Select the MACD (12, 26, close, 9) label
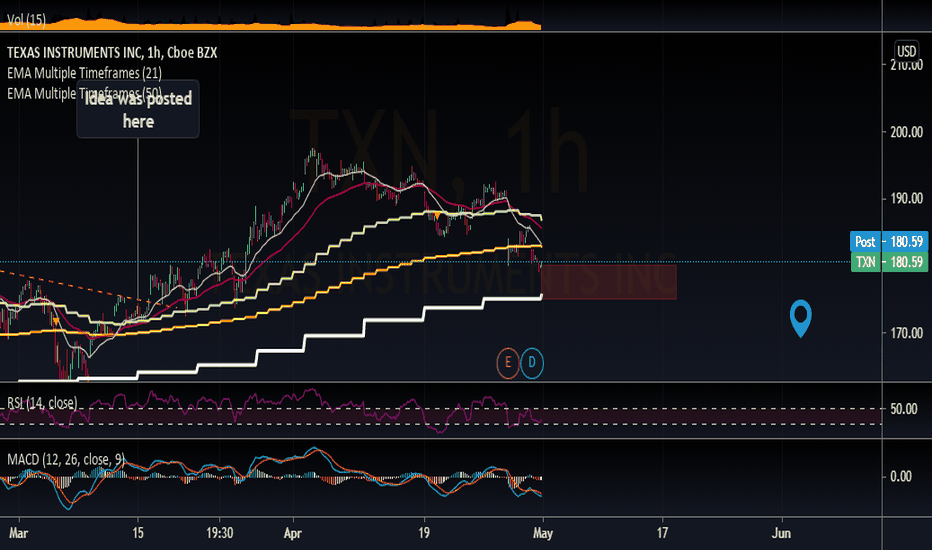 pos(66,459)
